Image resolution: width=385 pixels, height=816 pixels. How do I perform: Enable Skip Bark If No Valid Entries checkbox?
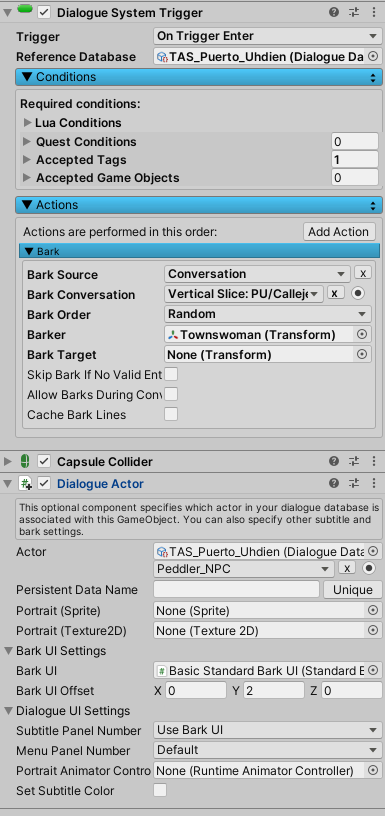171,374
